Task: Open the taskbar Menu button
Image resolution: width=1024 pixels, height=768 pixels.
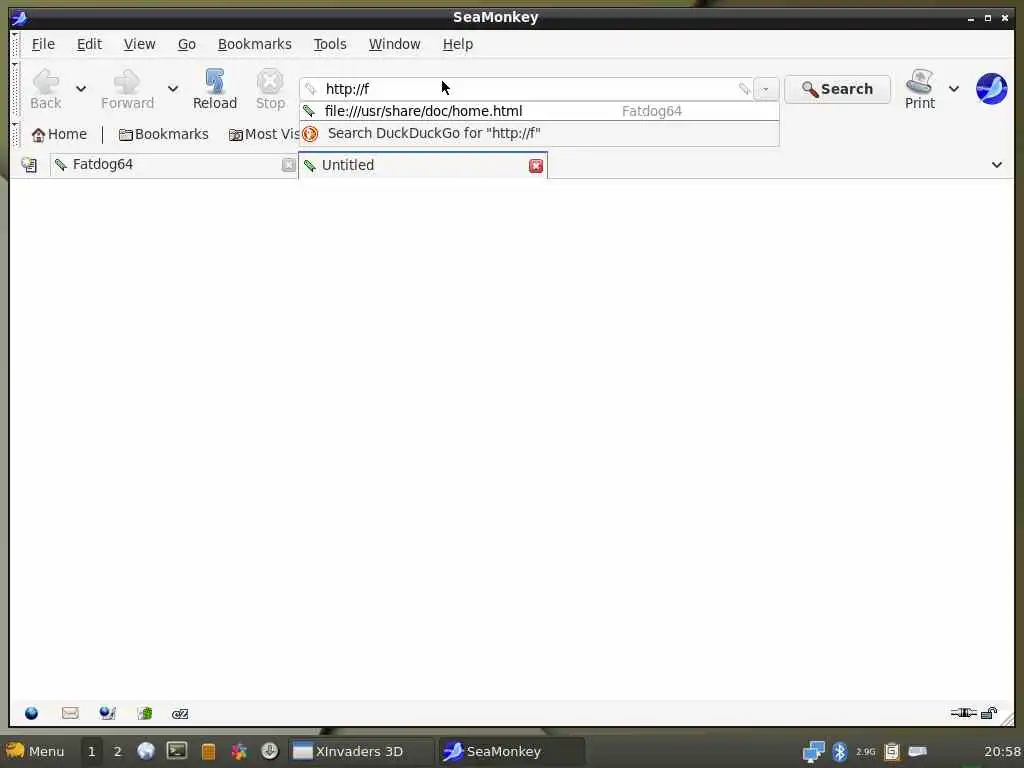Action: (36, 751)
